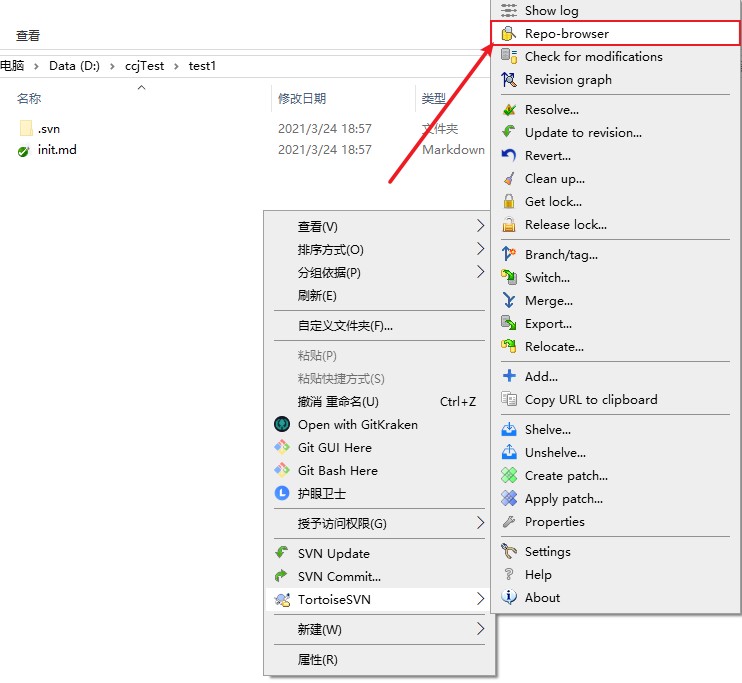Click the GitKraken icon in context menu
Viewport: 742px width, 683px height.
click(x=281, y=425)
